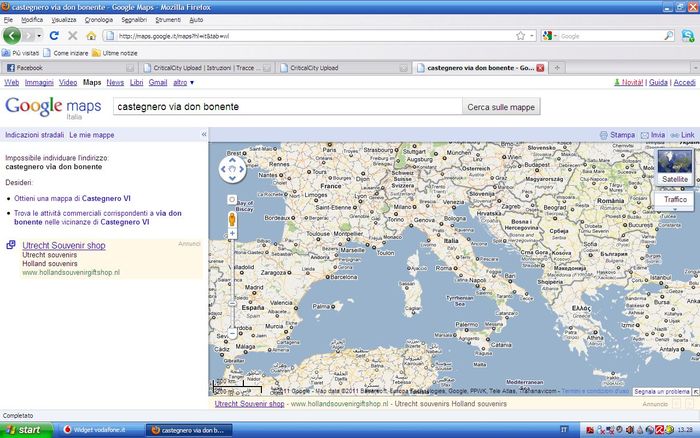700x438 pixels.
Task: Toggle the Traffico layer button
Action: click(675, 199)
